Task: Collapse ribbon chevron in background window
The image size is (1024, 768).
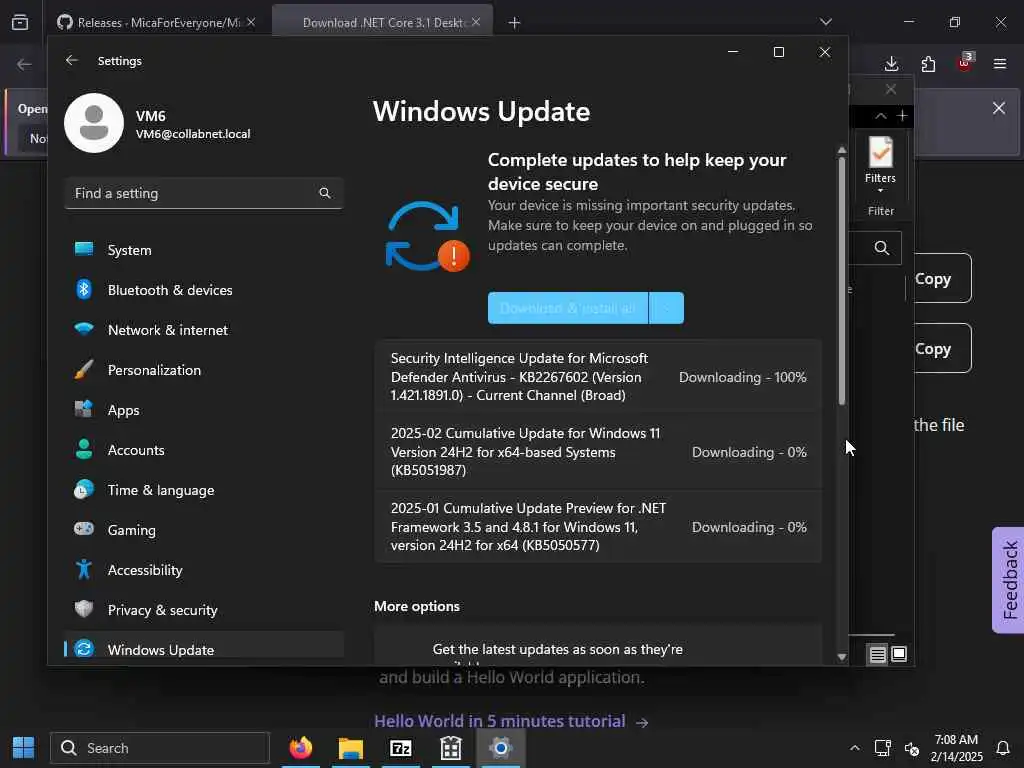Action: click(881, 116)
